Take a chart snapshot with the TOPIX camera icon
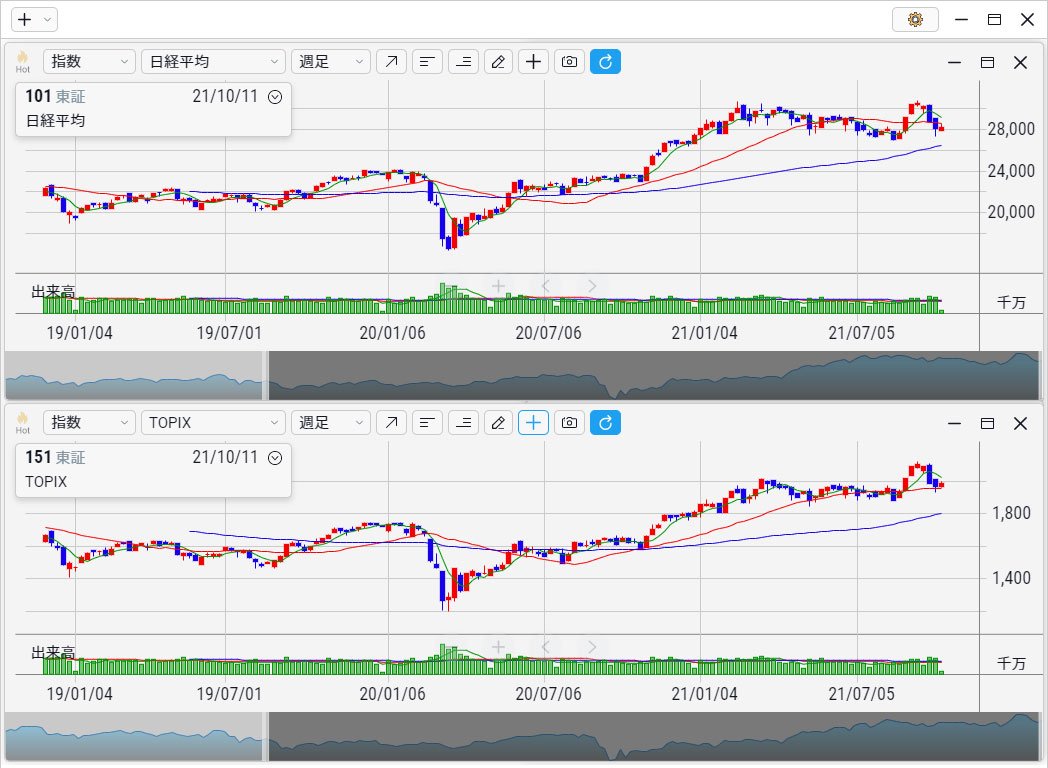Viewport: 1048px width, 768px height. (x=569, y=422)
